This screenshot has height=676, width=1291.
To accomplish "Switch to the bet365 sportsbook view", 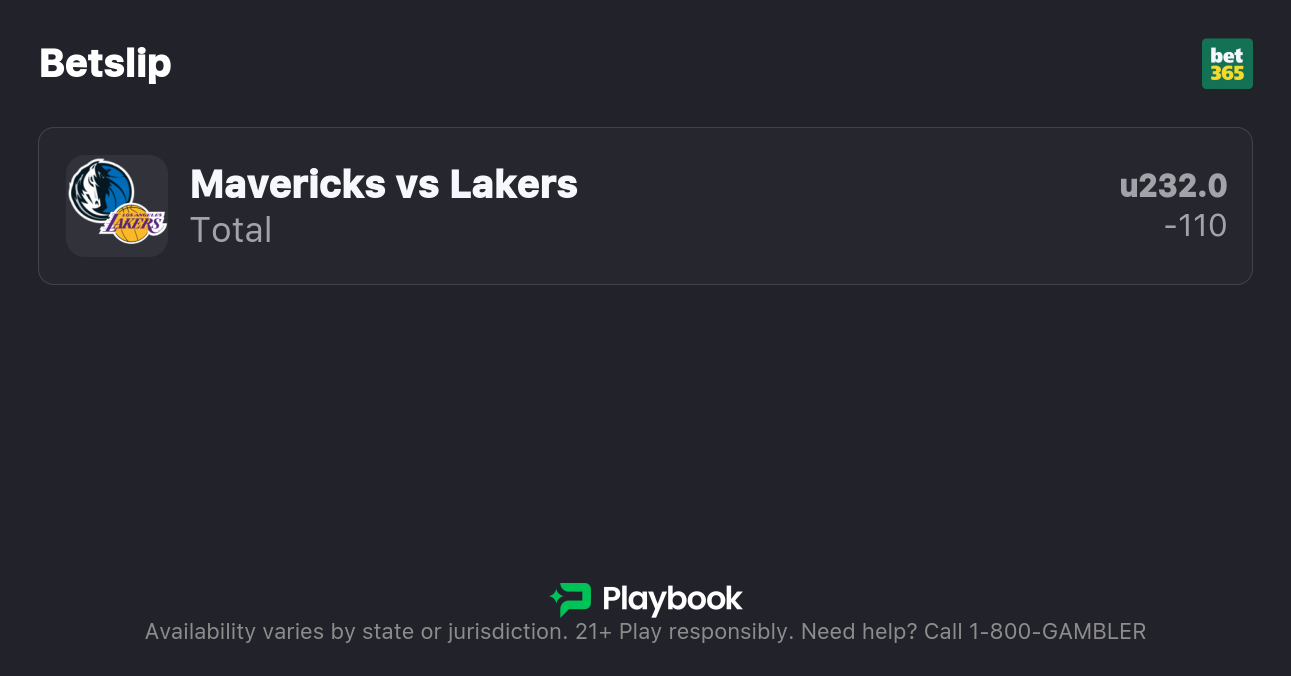I will click(1228, 63).
